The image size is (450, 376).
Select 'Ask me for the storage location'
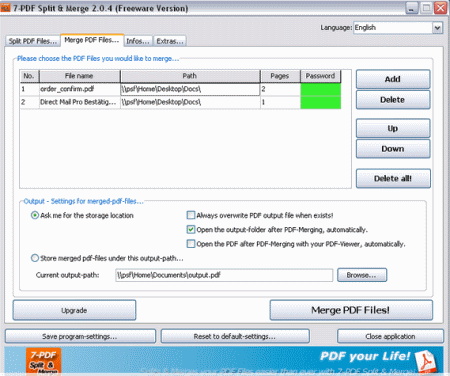click(35, 215)
